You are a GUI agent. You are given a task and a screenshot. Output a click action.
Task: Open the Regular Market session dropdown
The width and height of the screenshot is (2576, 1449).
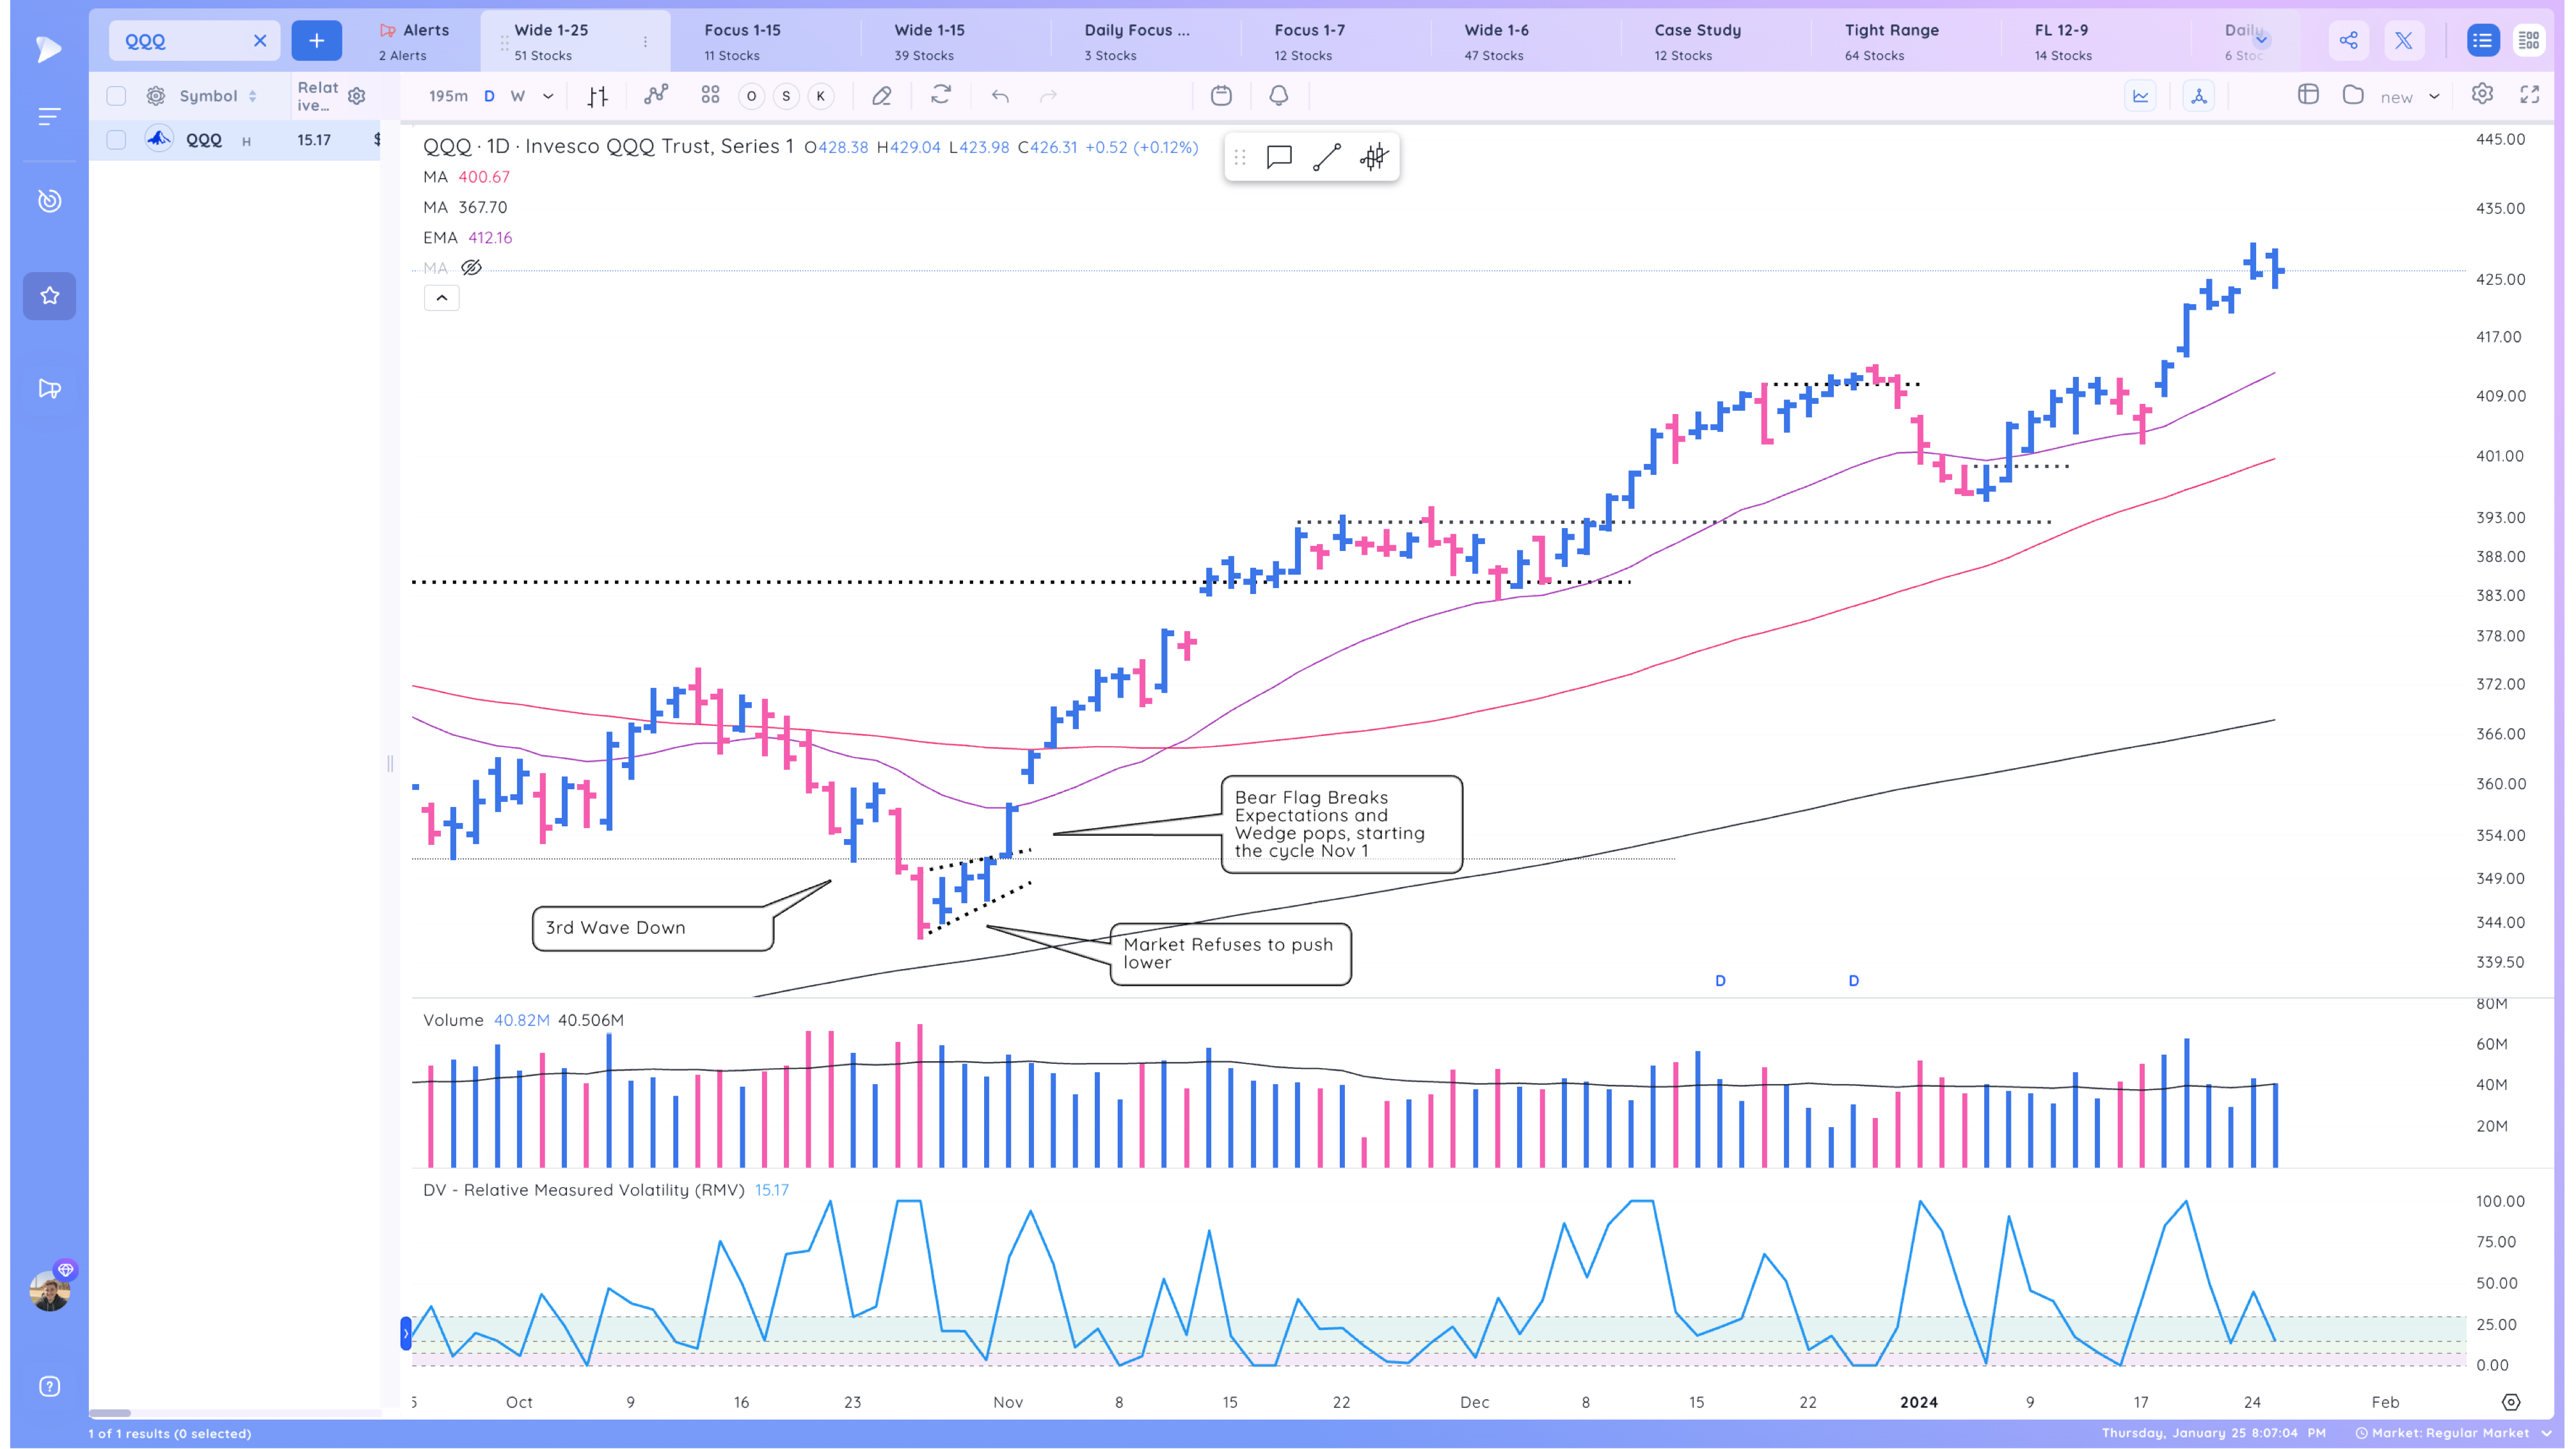click(x=2453, y=1433)
